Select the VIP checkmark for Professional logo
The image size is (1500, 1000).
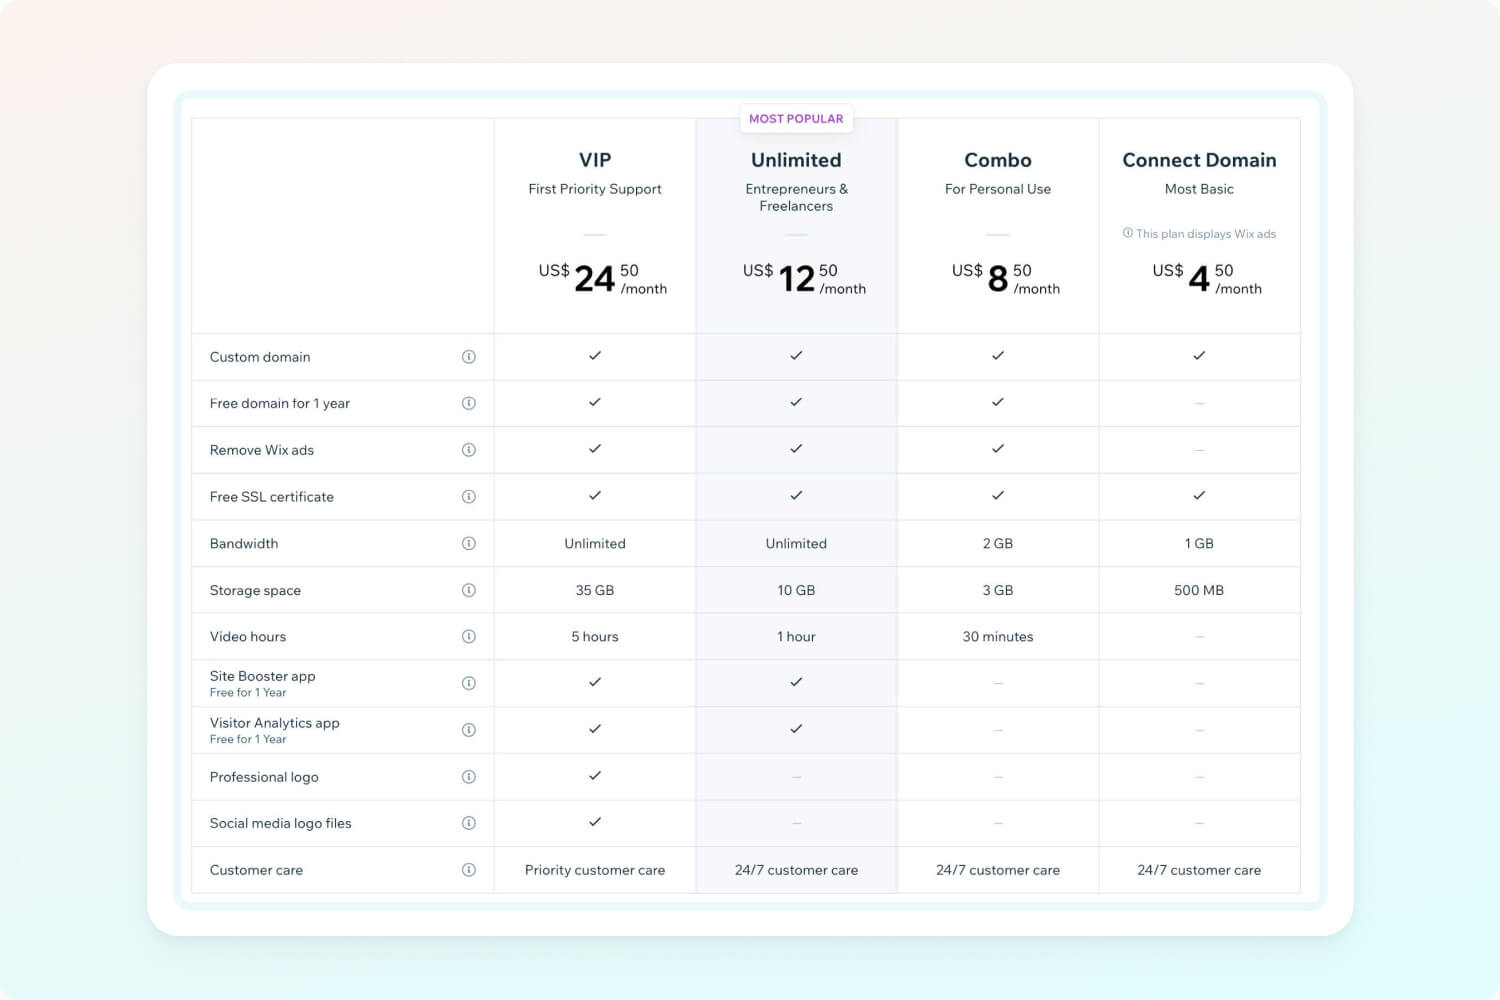pos(595,776)
